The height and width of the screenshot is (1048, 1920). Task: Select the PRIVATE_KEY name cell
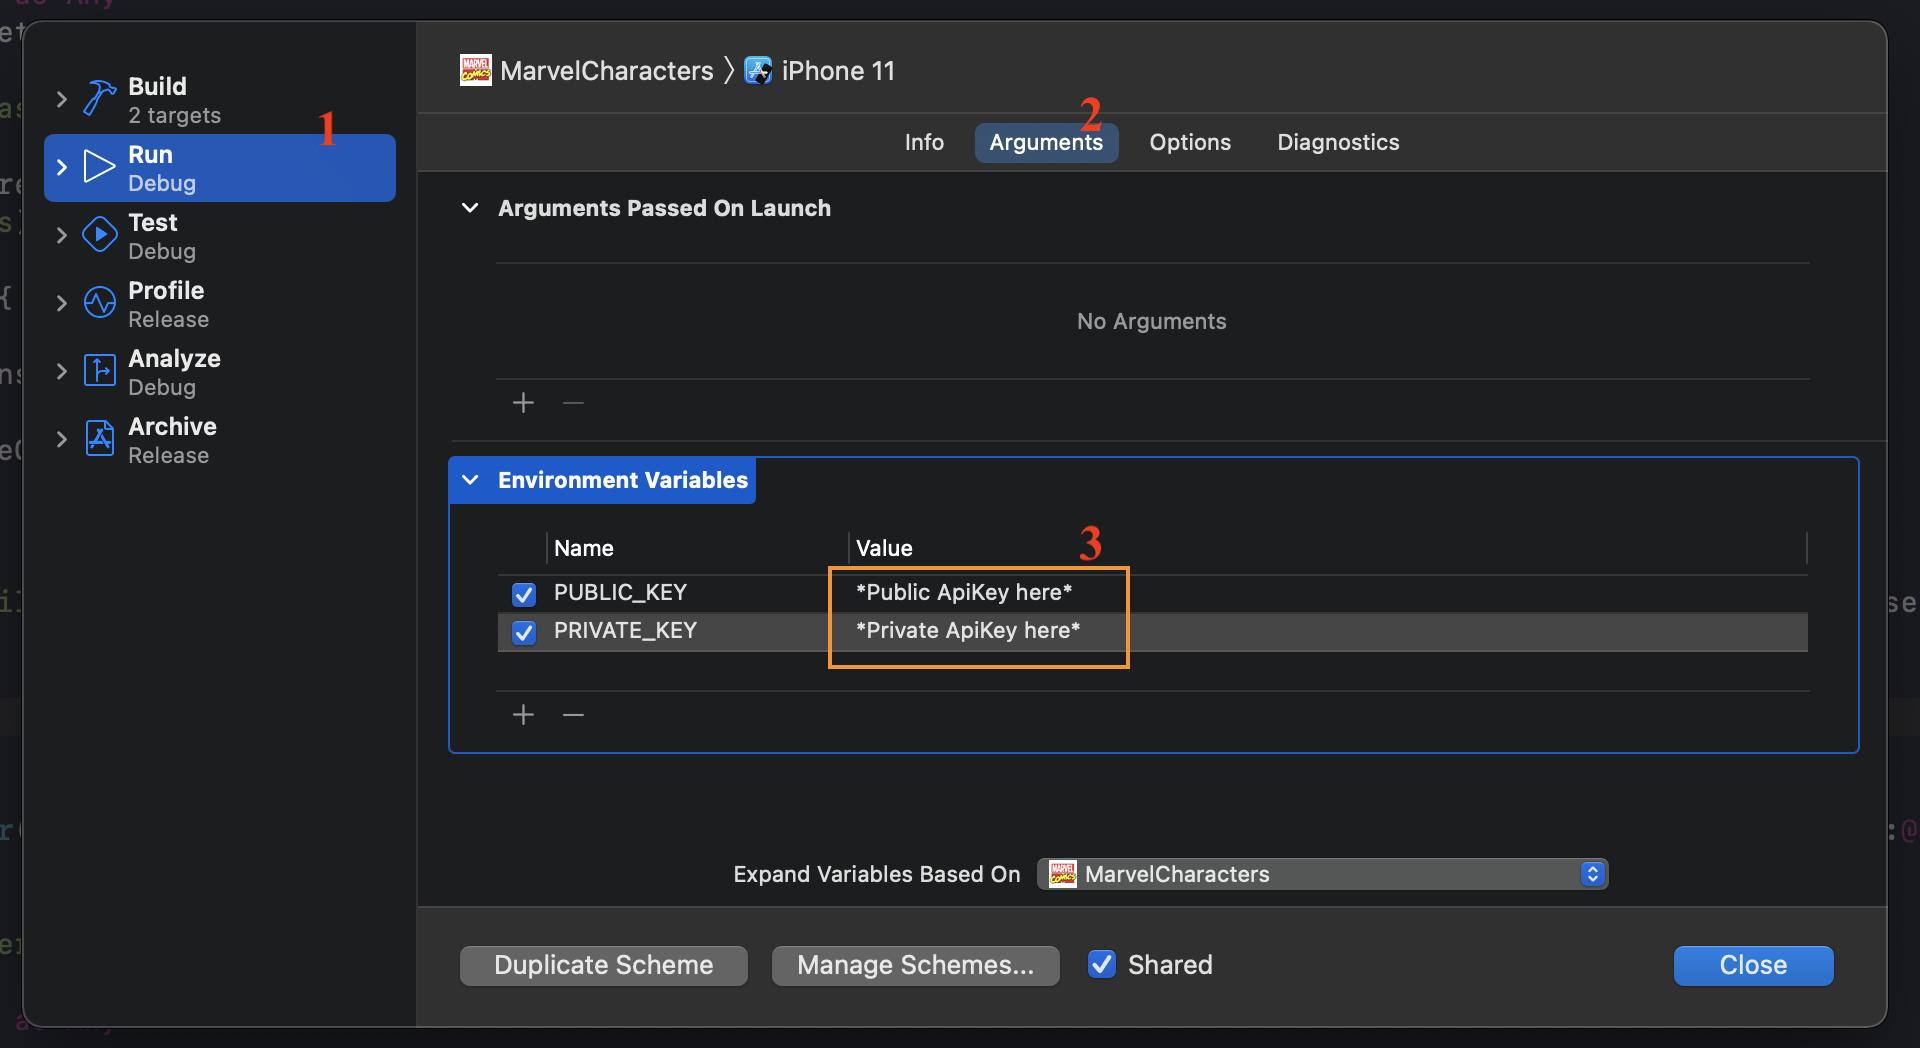(625, 631)
